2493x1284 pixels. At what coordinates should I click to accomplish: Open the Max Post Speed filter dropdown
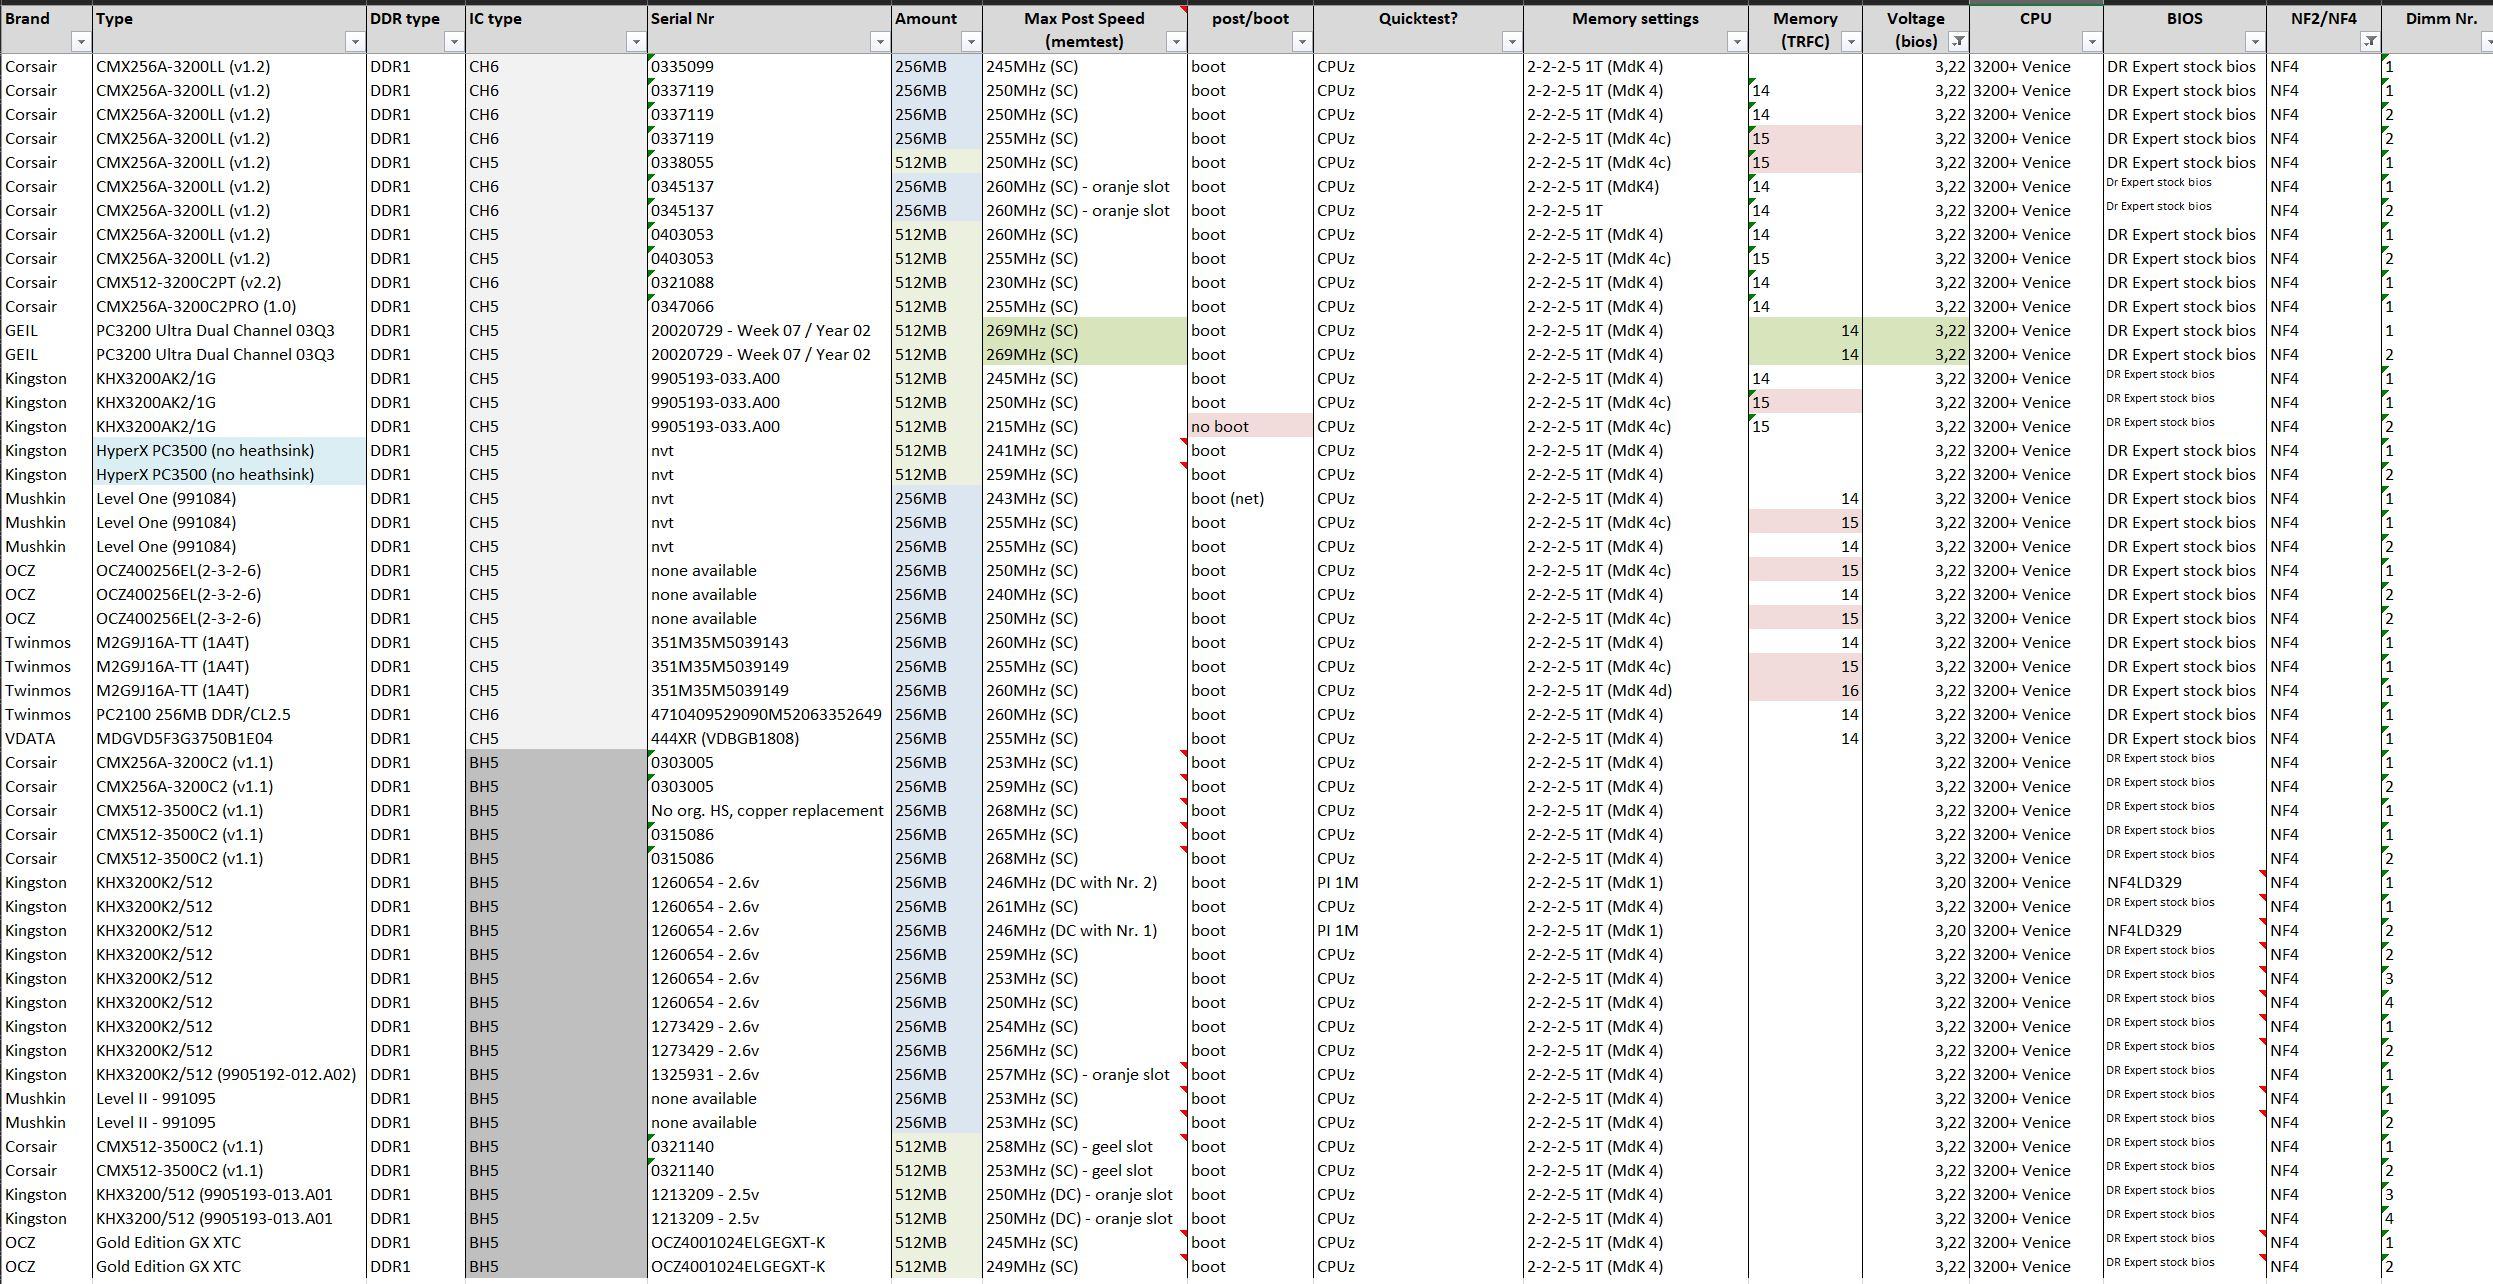tap(1176, 42)
